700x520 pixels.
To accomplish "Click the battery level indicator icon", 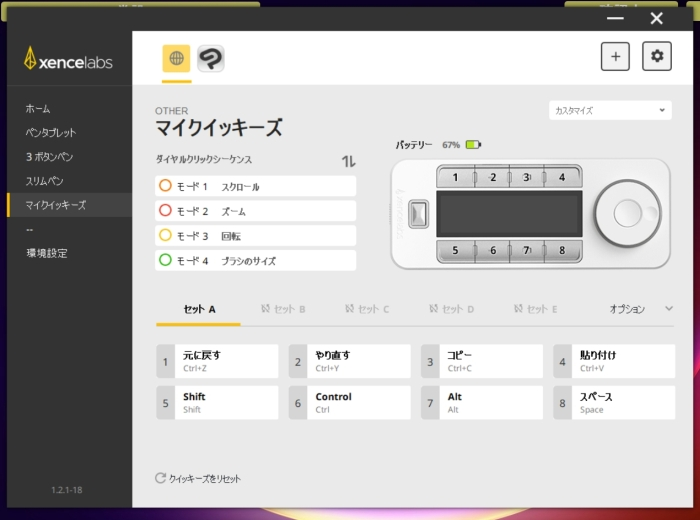I will pyautogui.click(x=473, y=145).
